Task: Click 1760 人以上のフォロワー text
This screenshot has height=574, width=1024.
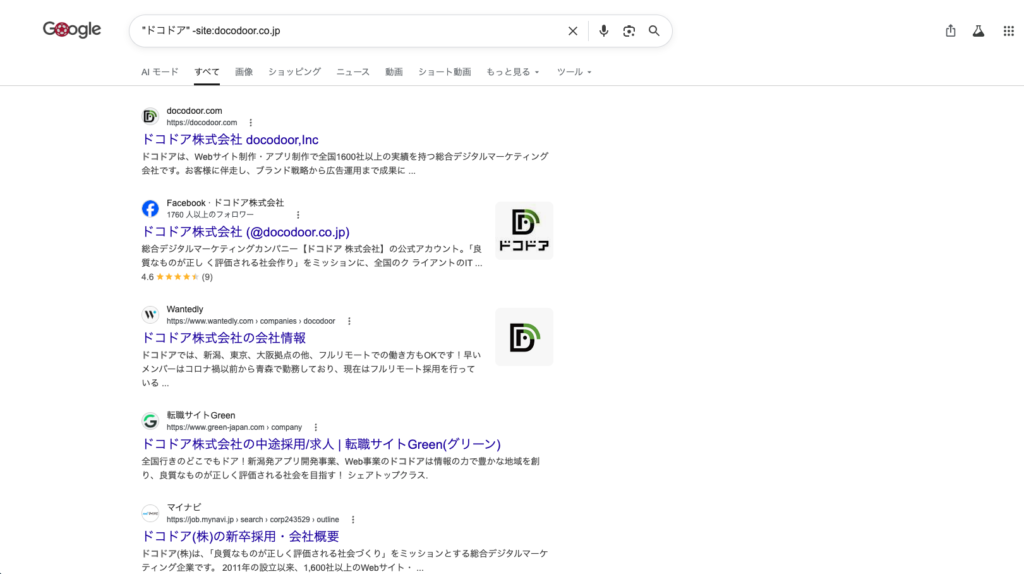Action: [210, 215]
